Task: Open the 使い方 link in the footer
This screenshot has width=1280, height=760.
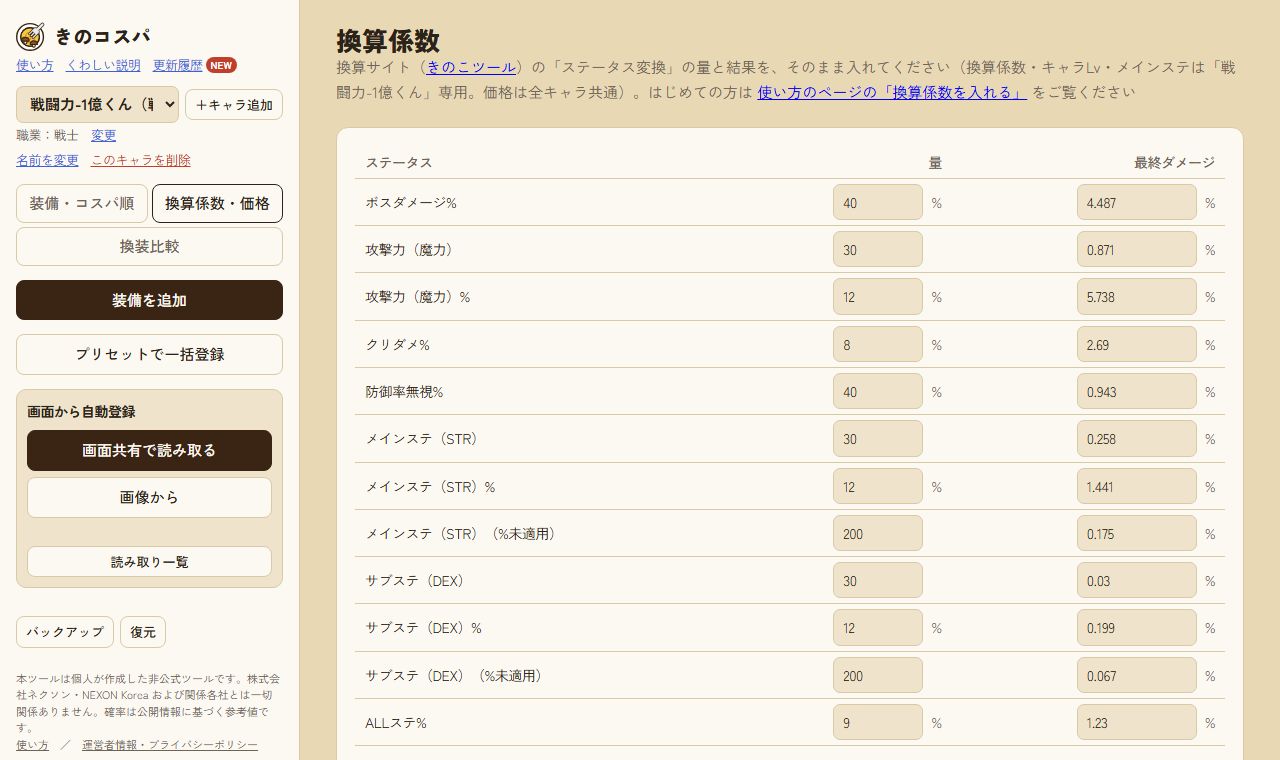Action: pos(32,745)
